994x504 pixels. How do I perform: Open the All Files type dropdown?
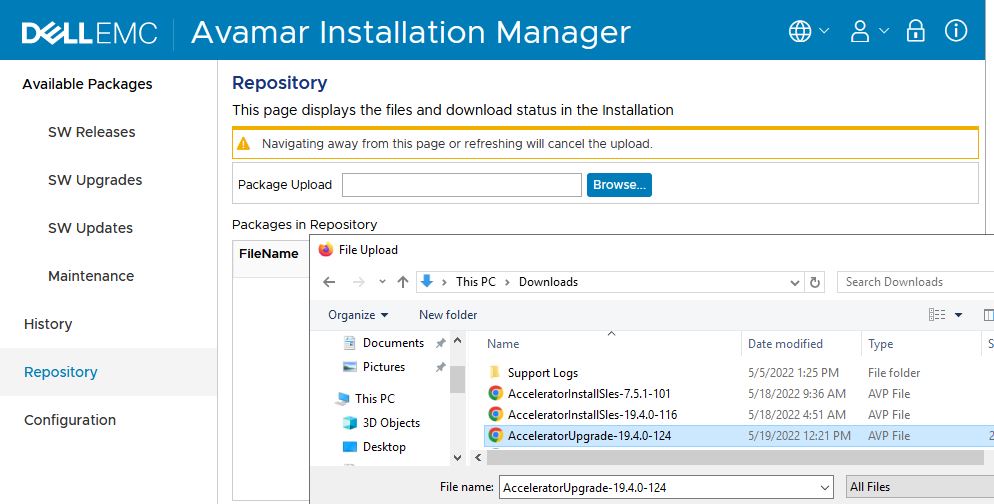[918, 487]
